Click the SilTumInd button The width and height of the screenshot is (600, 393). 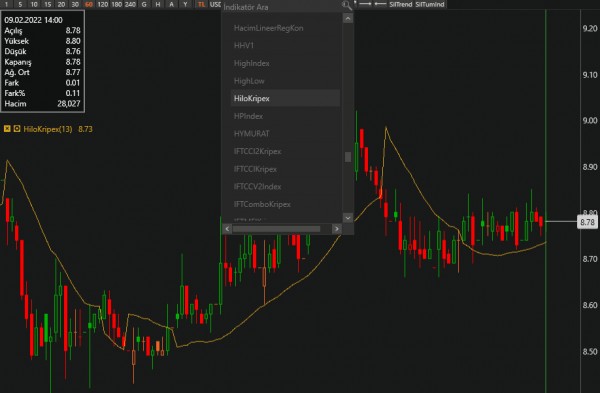point(430,5)
